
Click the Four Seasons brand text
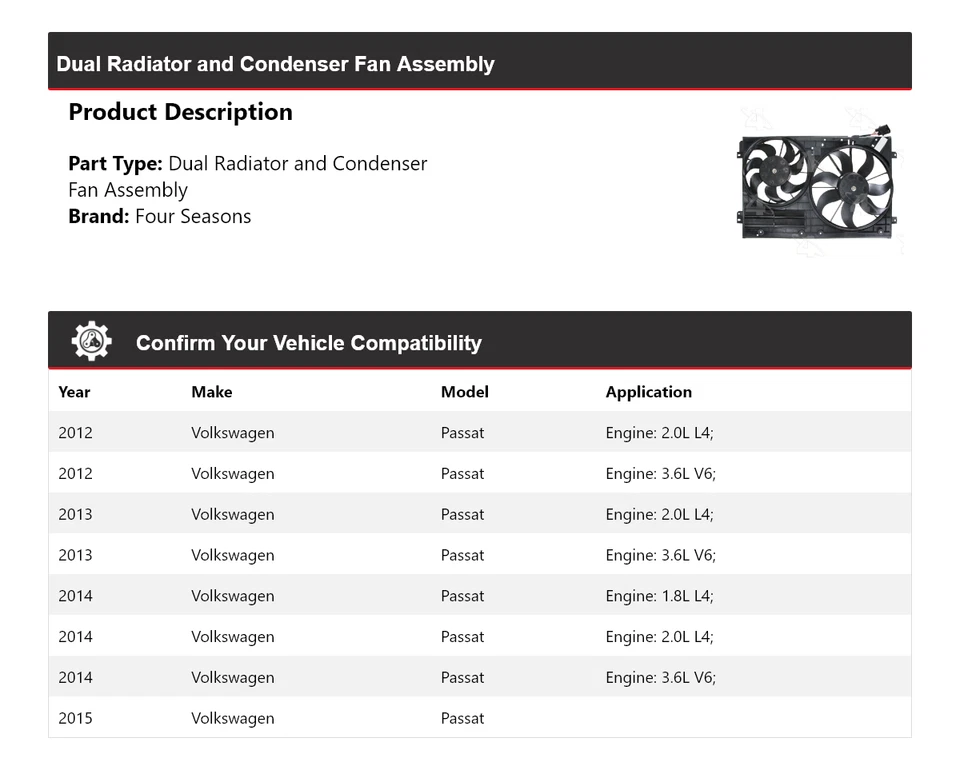pyautogui.click(x=193, y=216)
